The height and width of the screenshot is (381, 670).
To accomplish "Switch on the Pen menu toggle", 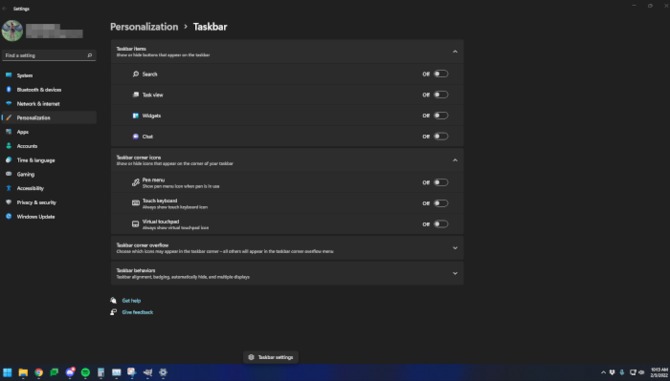I will [441, 183].
